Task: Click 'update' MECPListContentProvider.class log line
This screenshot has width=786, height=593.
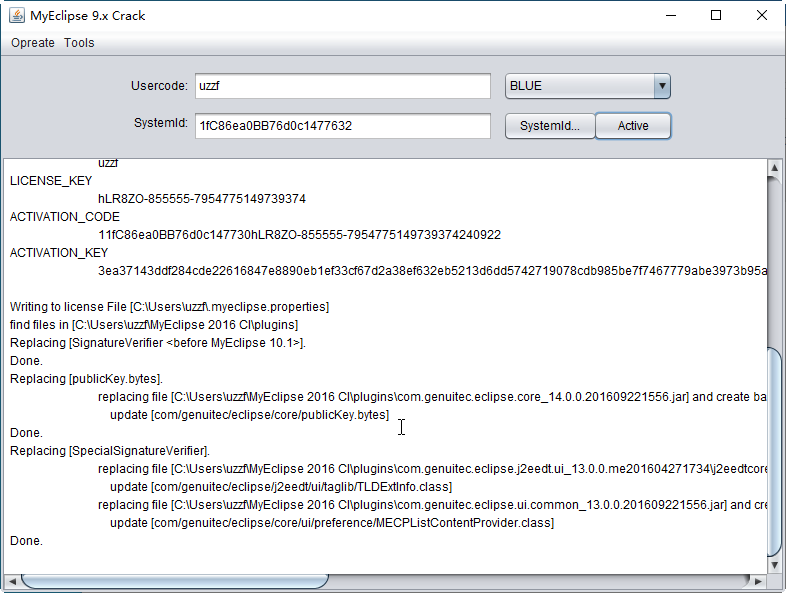Action: [x=332, y=523]
